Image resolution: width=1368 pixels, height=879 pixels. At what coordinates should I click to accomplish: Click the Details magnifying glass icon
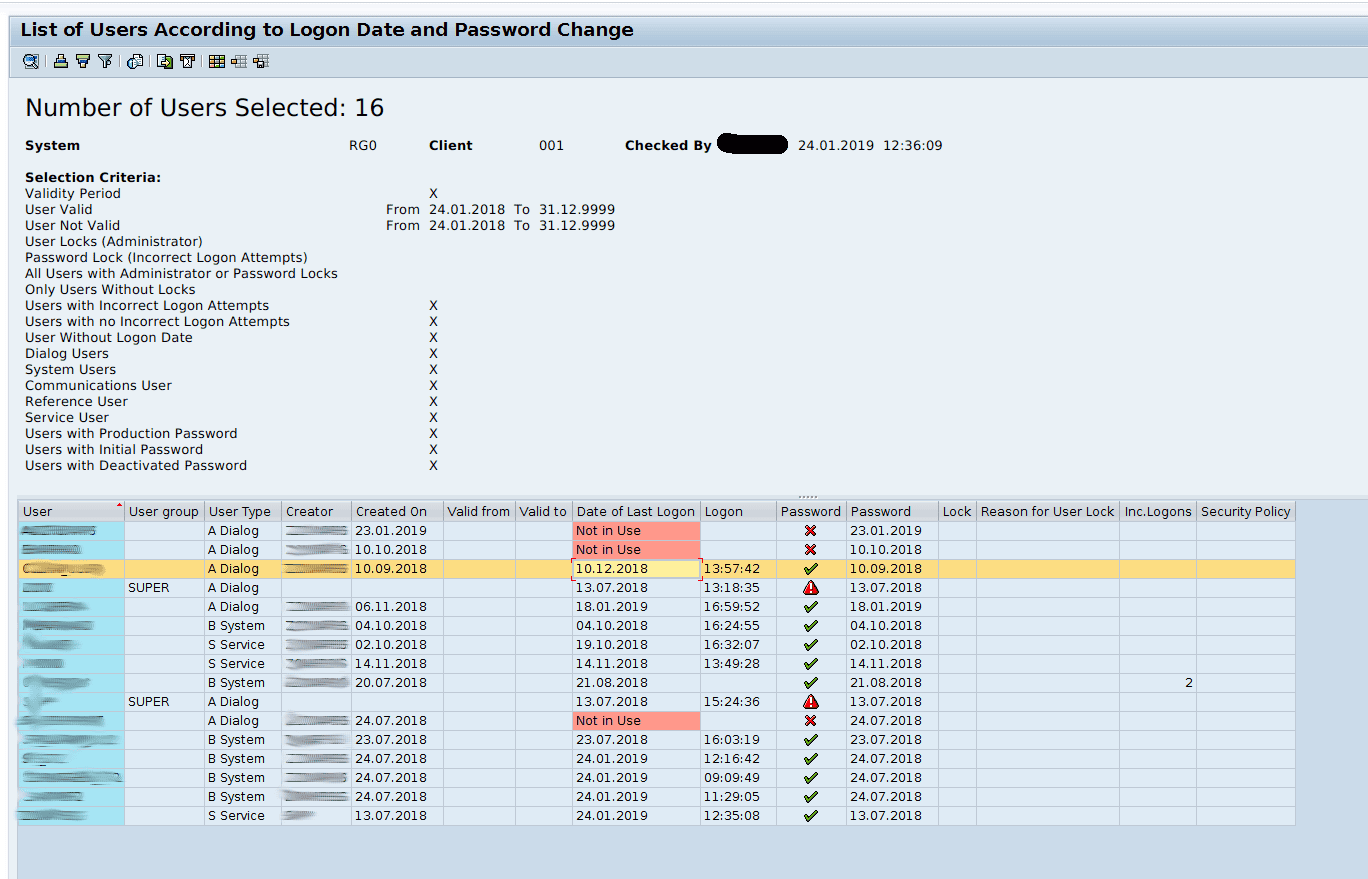30,61
